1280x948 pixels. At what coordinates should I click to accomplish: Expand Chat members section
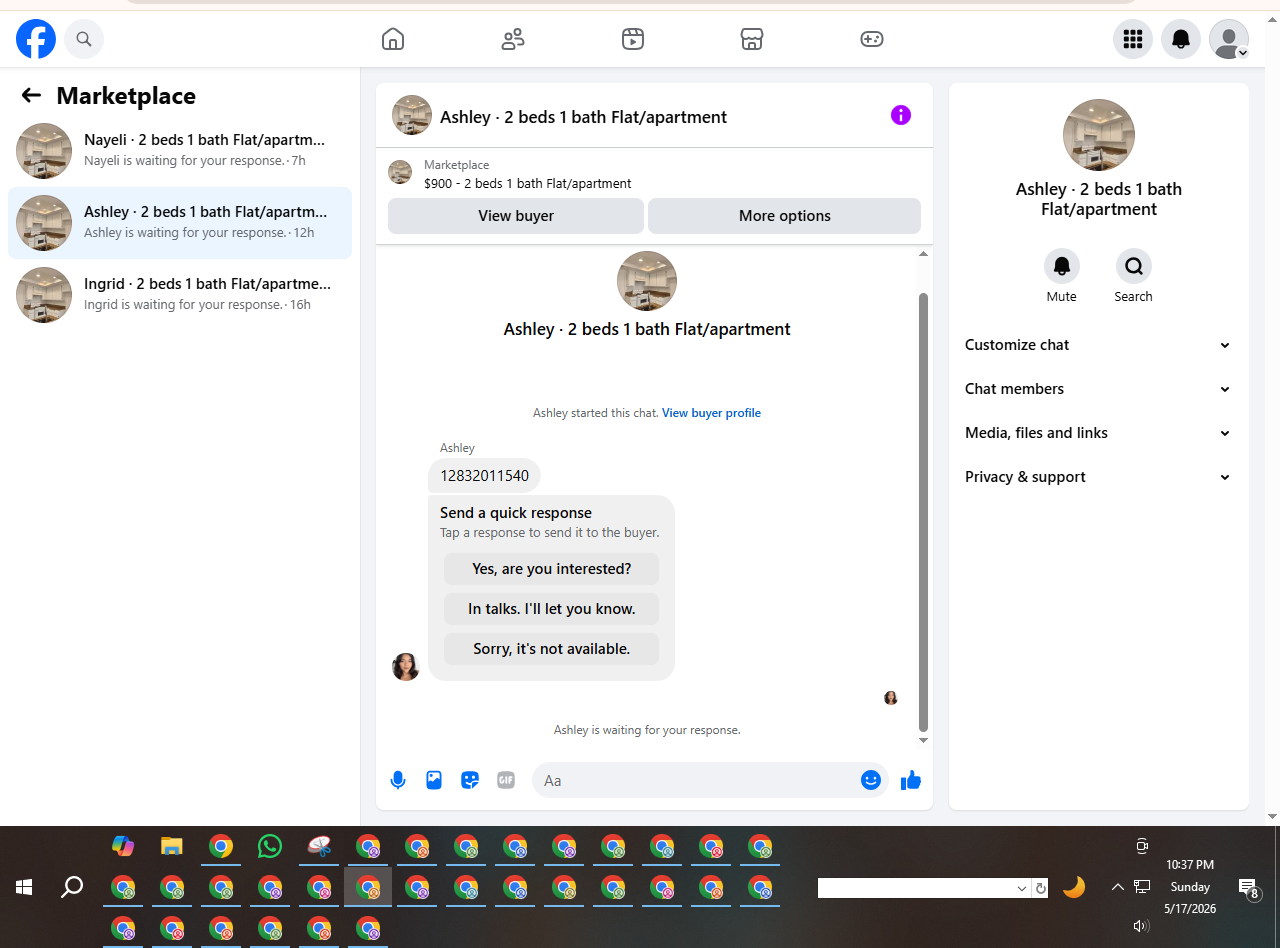click(1098, 389)
